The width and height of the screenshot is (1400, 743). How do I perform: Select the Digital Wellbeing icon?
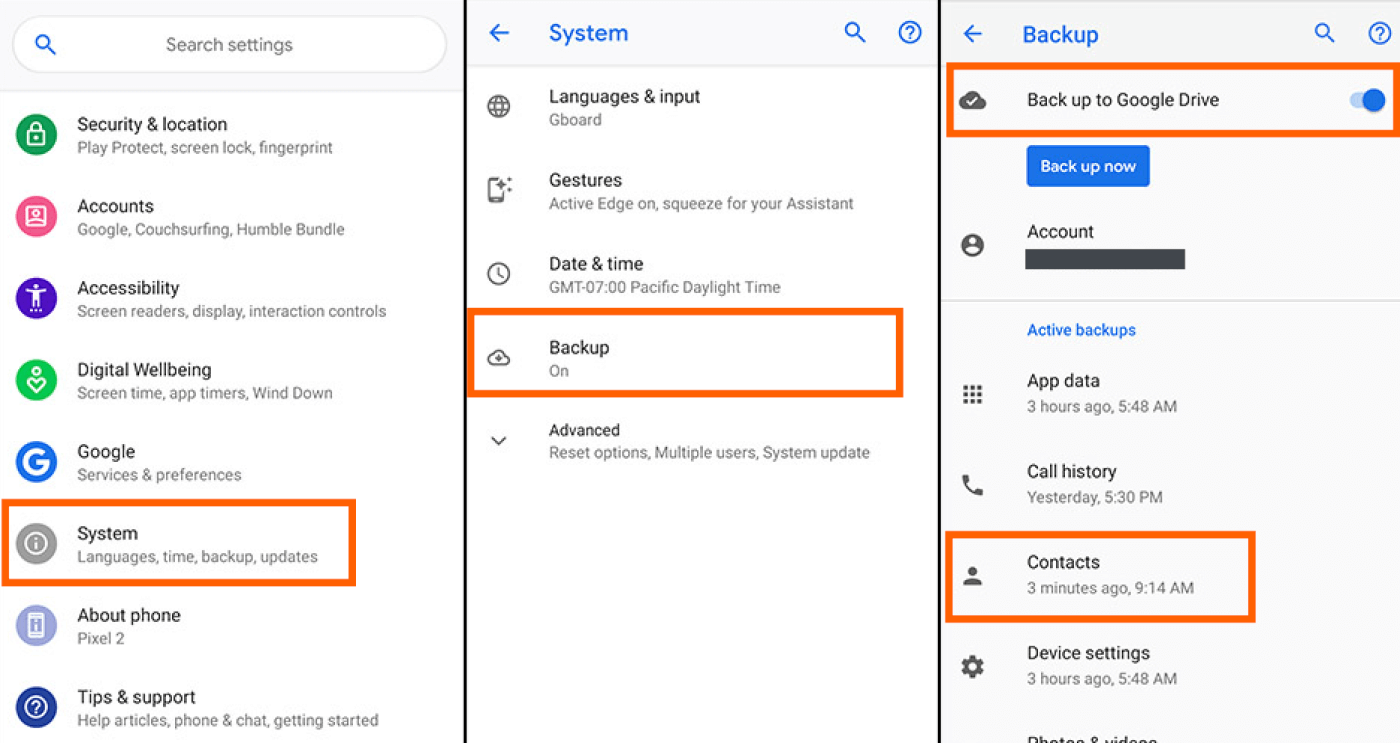(x=36, y=380)
